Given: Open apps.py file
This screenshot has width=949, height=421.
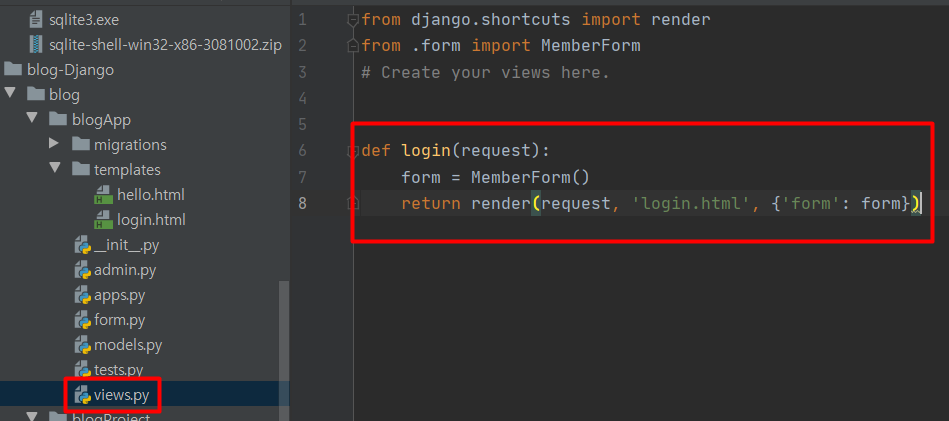Looking at the screenshot, I should coord(119,295).
